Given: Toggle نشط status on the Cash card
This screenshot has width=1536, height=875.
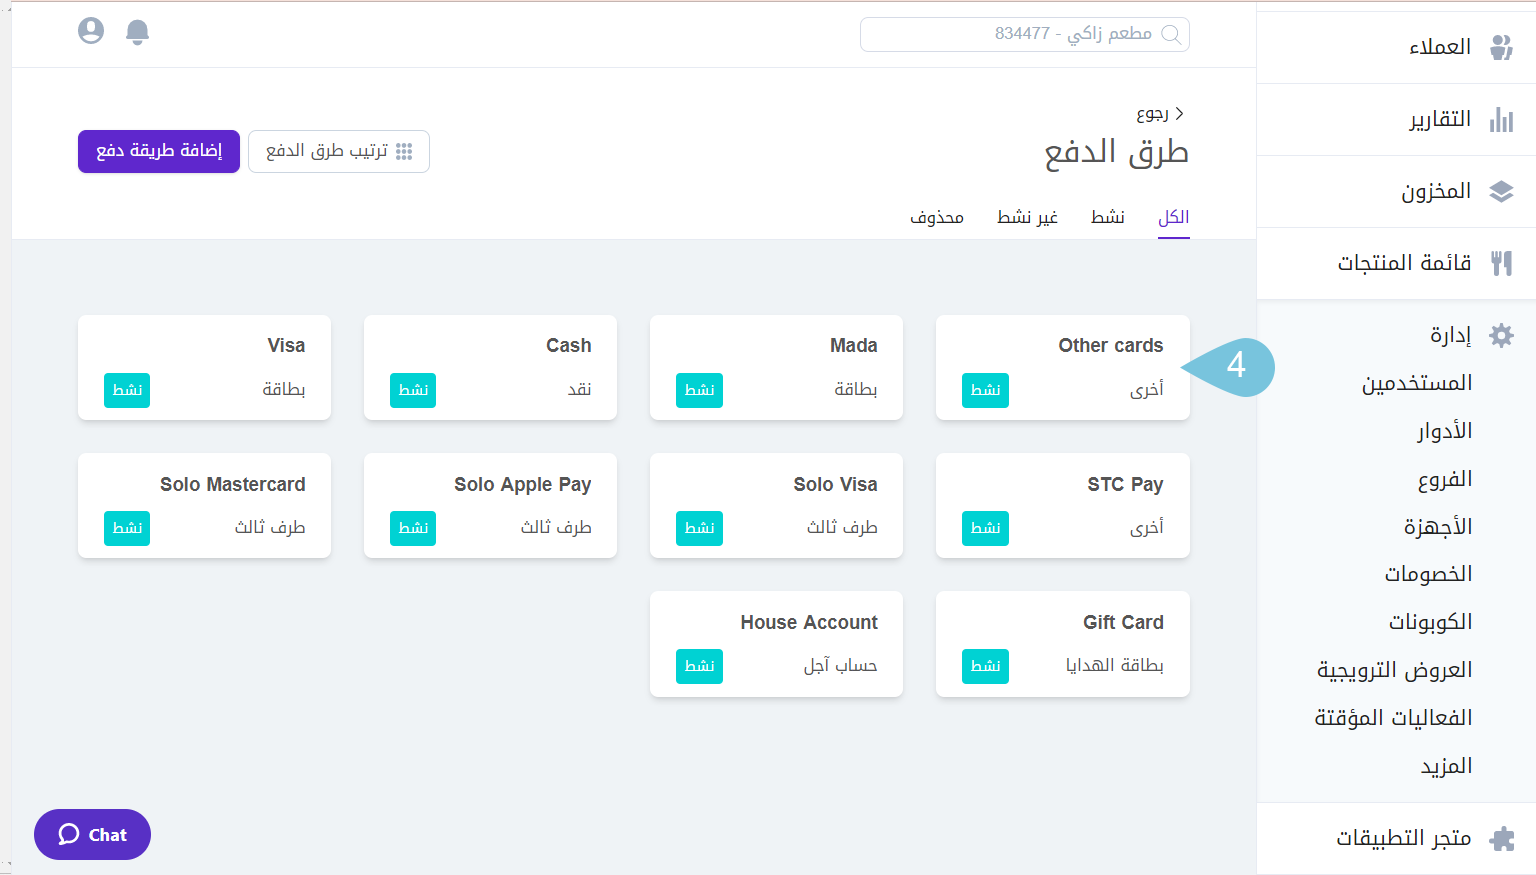Looking at the screenshot, I should (413, 391).
